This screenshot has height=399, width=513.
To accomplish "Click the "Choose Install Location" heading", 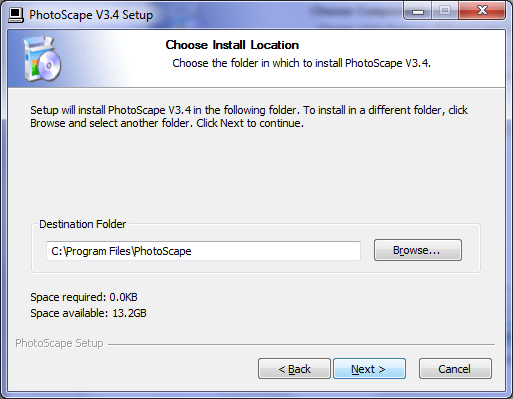I will coord(232,45).
